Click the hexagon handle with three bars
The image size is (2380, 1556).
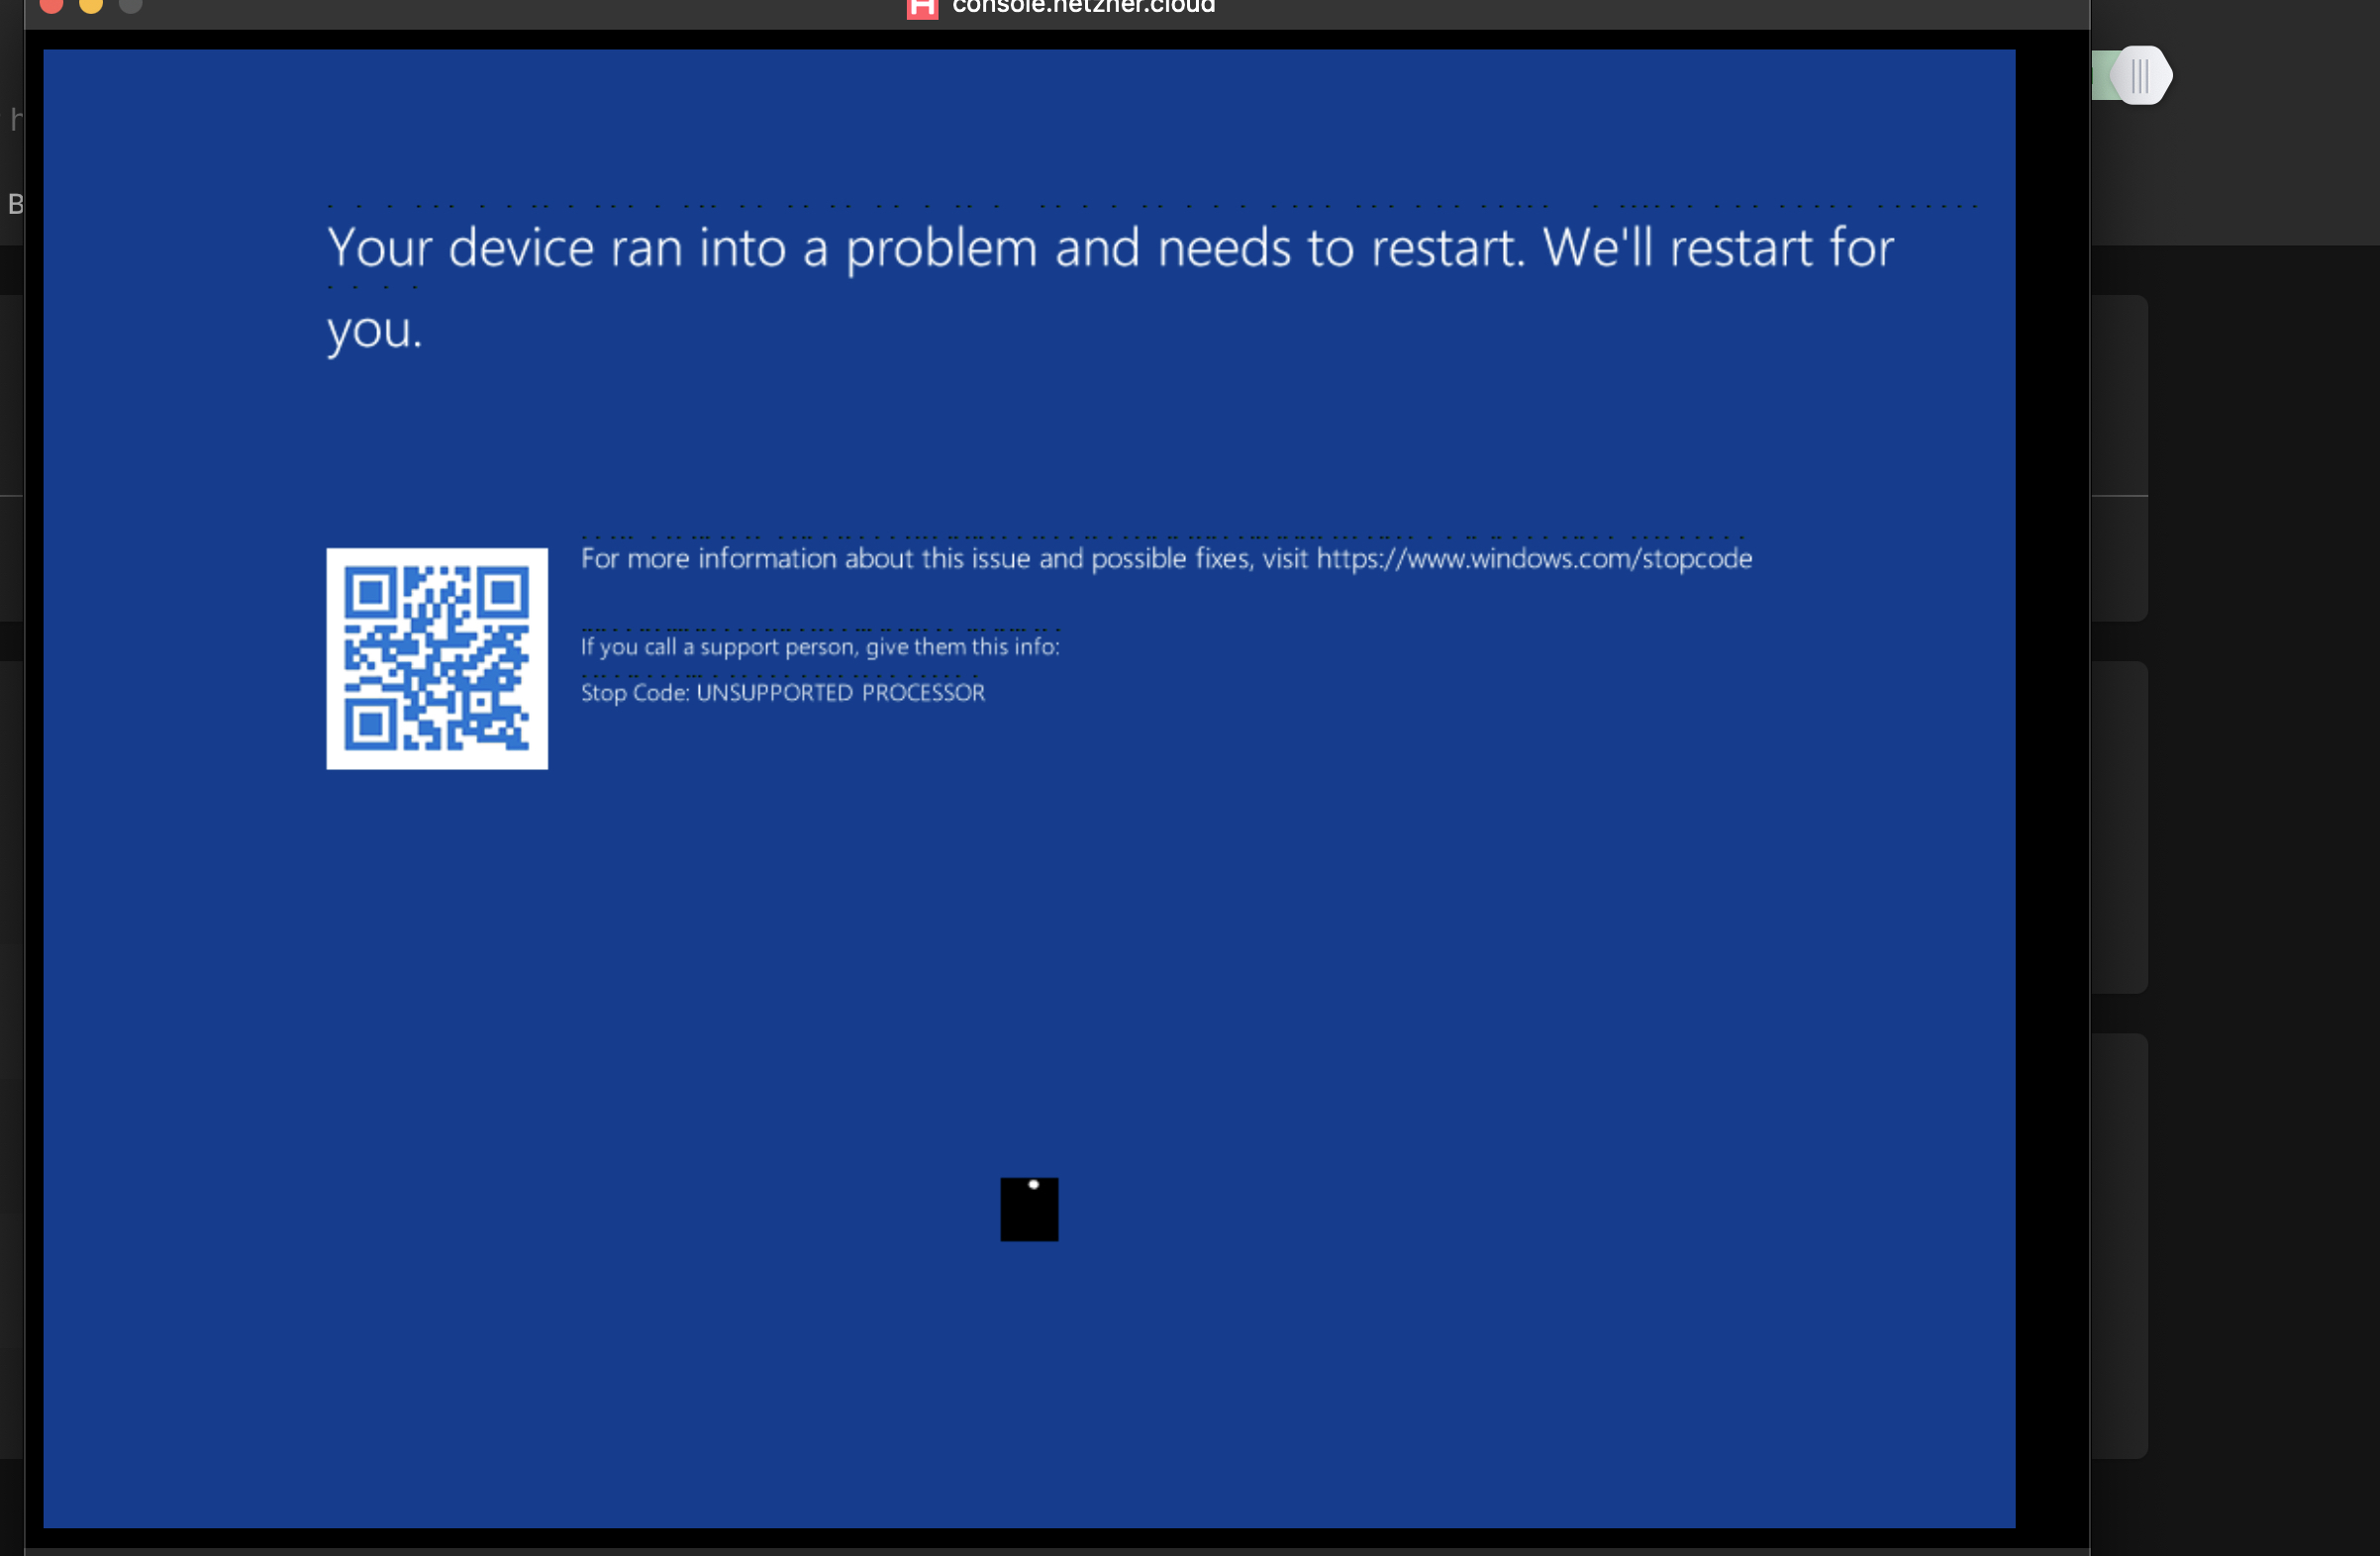2140,75
